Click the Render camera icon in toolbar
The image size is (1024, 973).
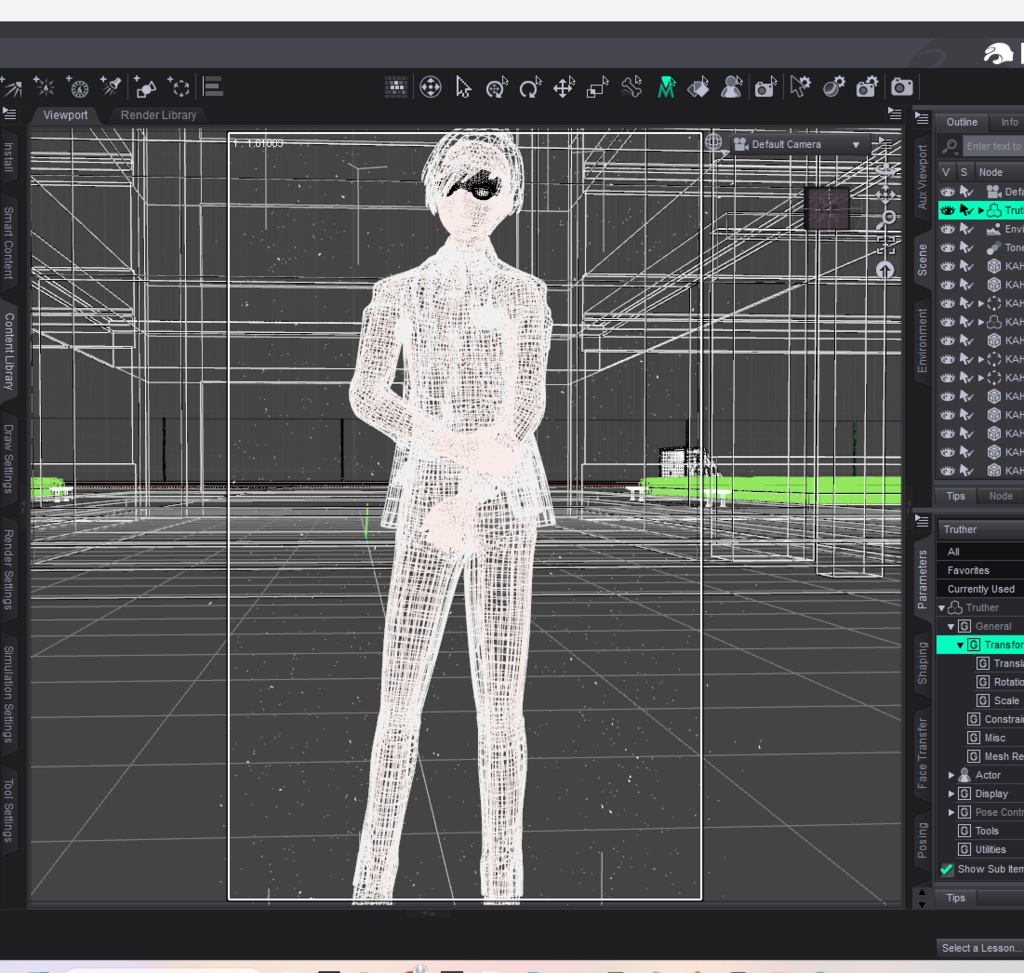[902, 87]
